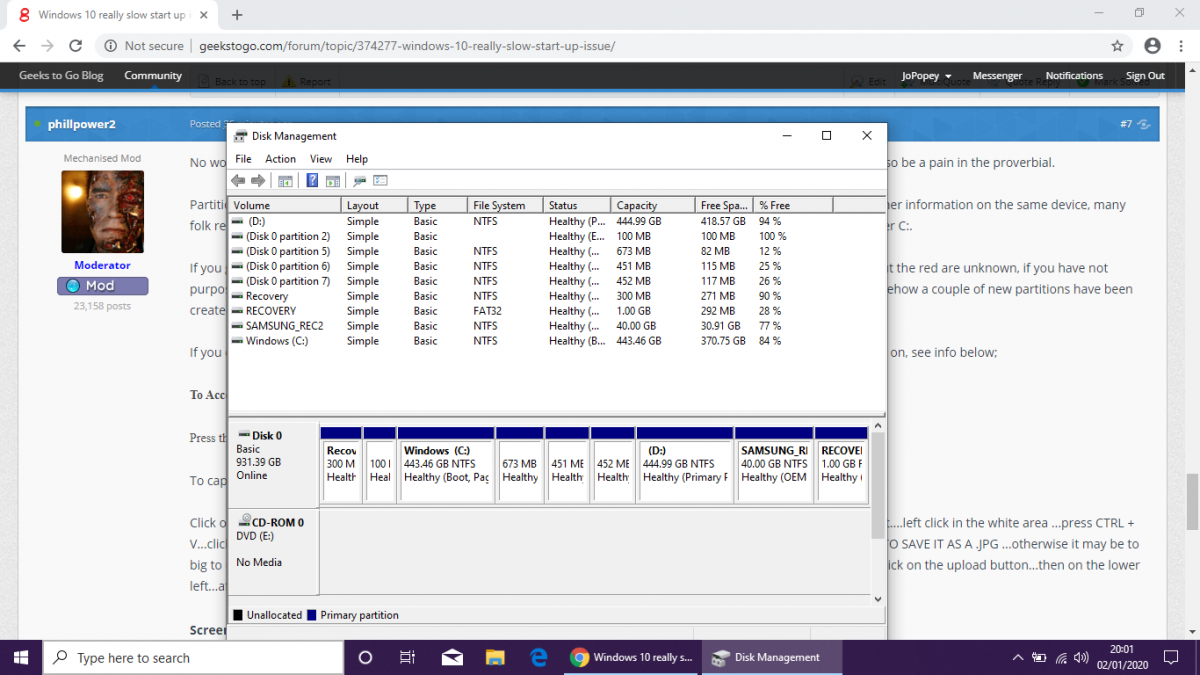Image resolution: width=1200 pixels, height=675 pixels.
Task: Click the Windows Start button
Action: point(21,657)
